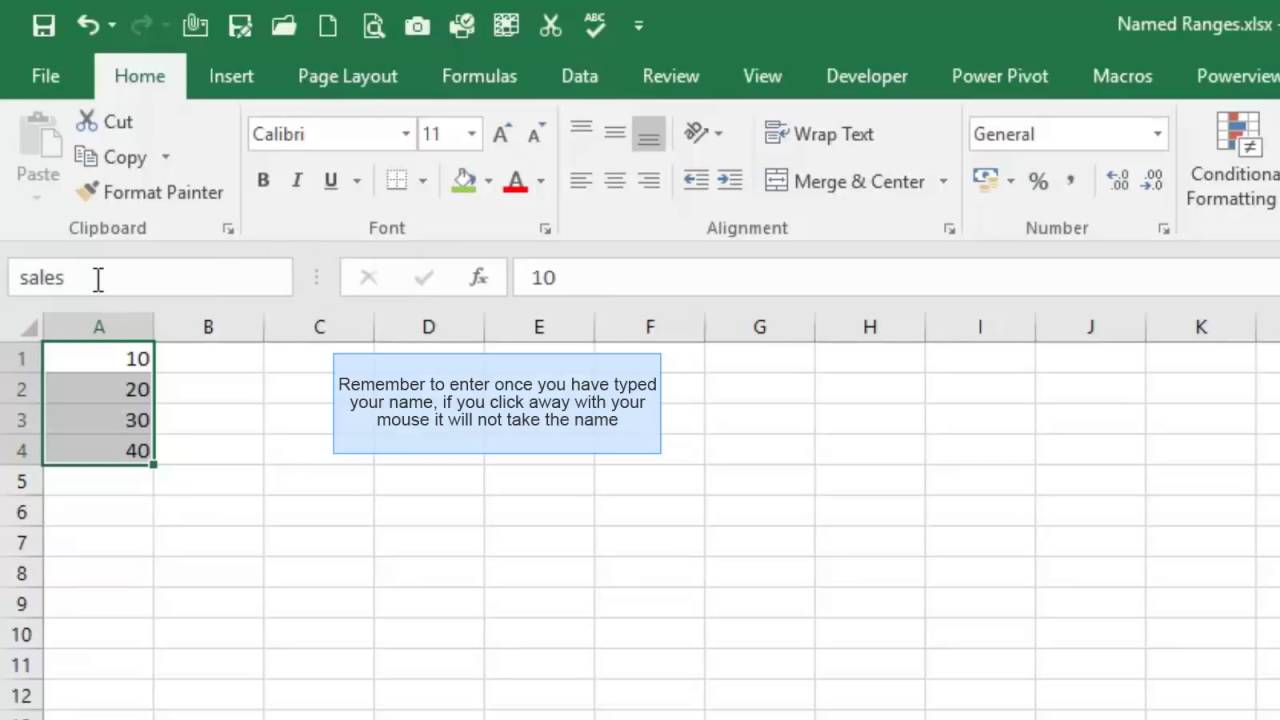Click the formula bar showing 10
Image resolution: width=1280 pixels, height=720 pixels.
[x=896, y=277]
